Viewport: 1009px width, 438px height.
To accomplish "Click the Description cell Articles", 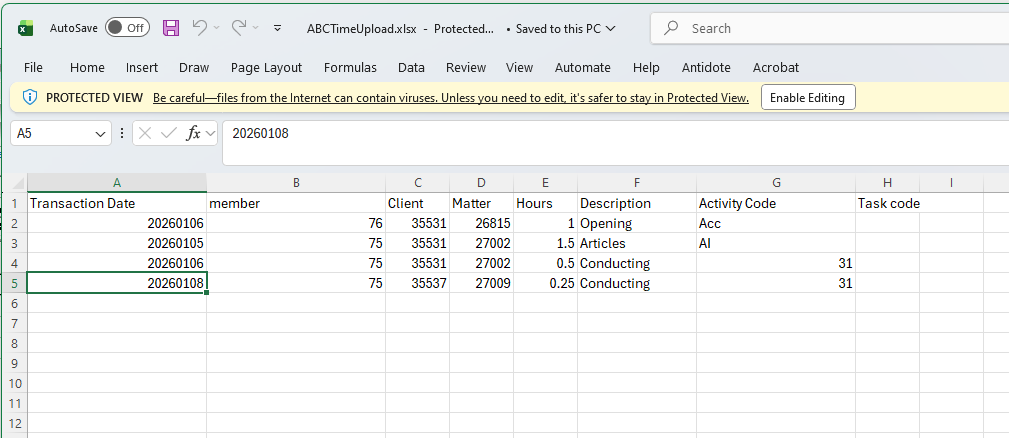I will click(x=636, y=243).
